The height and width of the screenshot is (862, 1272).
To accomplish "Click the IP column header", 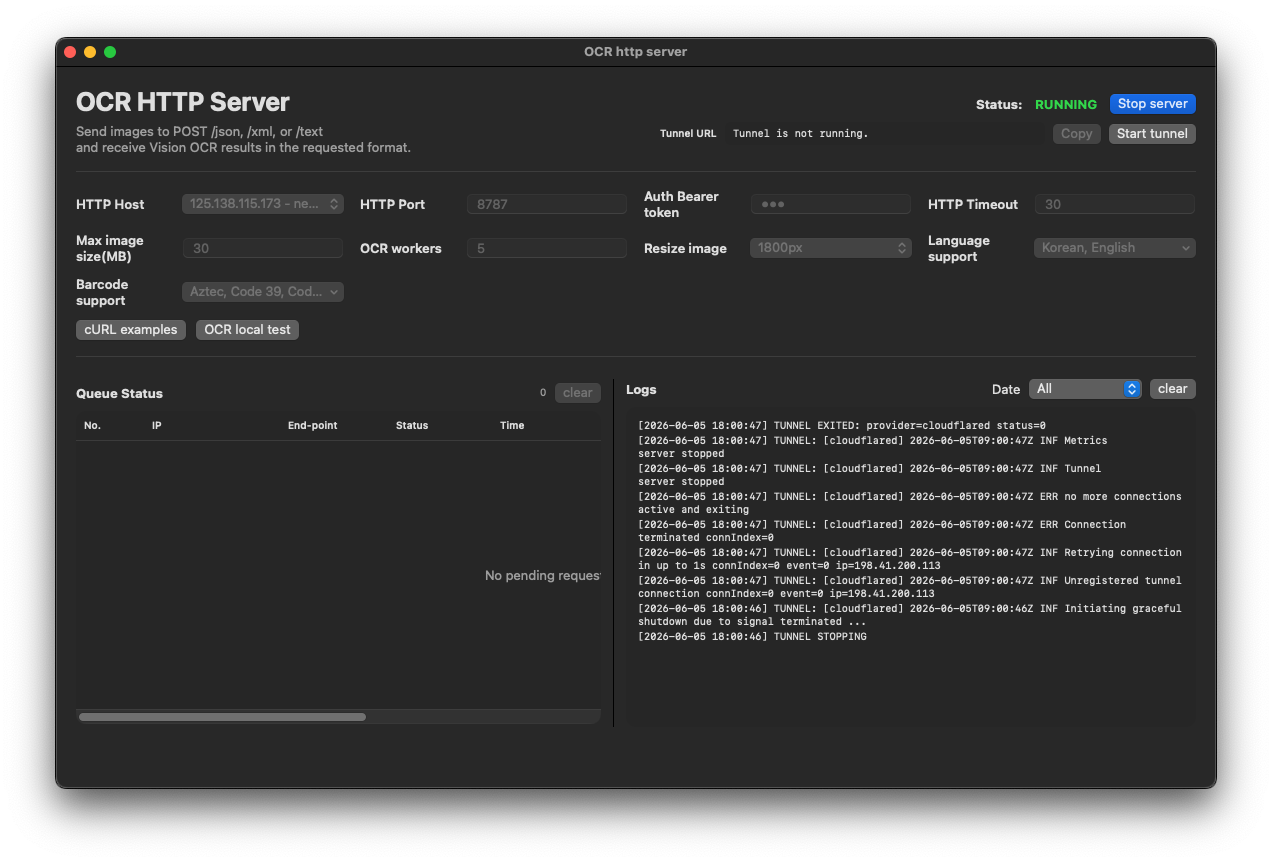I will point(157,425).
